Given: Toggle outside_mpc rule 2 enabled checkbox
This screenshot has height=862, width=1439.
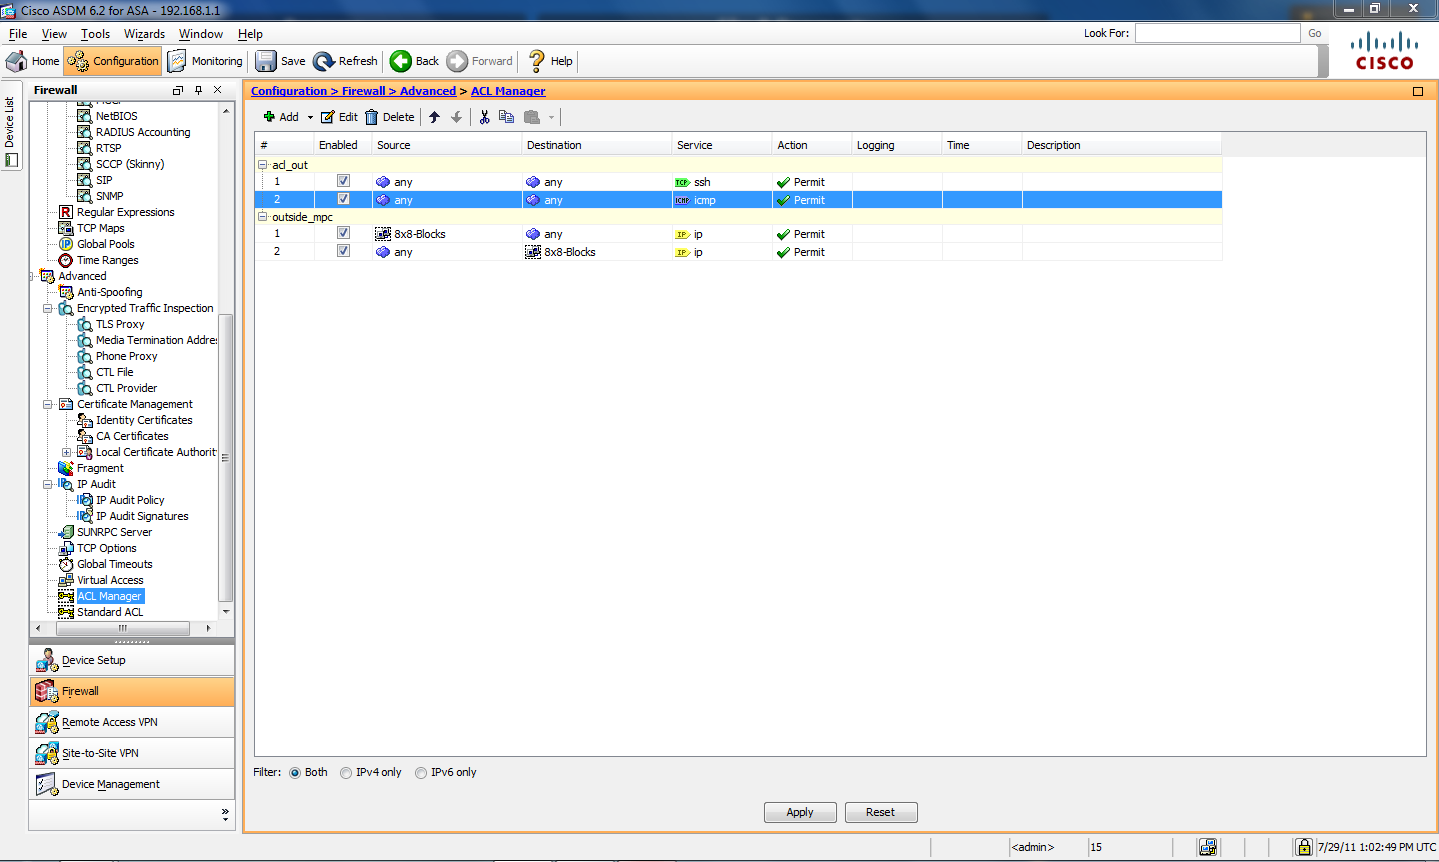Looking at the screenshot, I should point(343,251).
